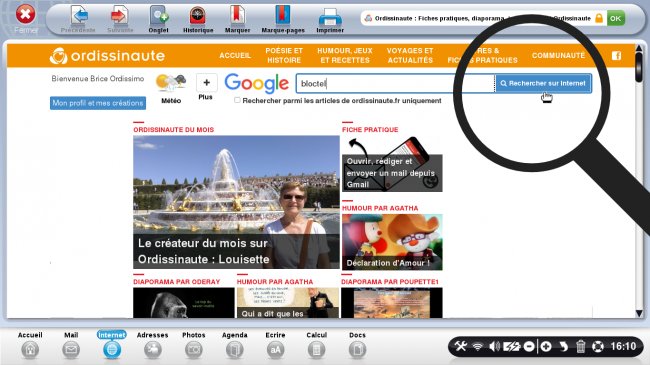Open the HUMOUR, JEUX ET RECETTES menu

tap(345, 55)
